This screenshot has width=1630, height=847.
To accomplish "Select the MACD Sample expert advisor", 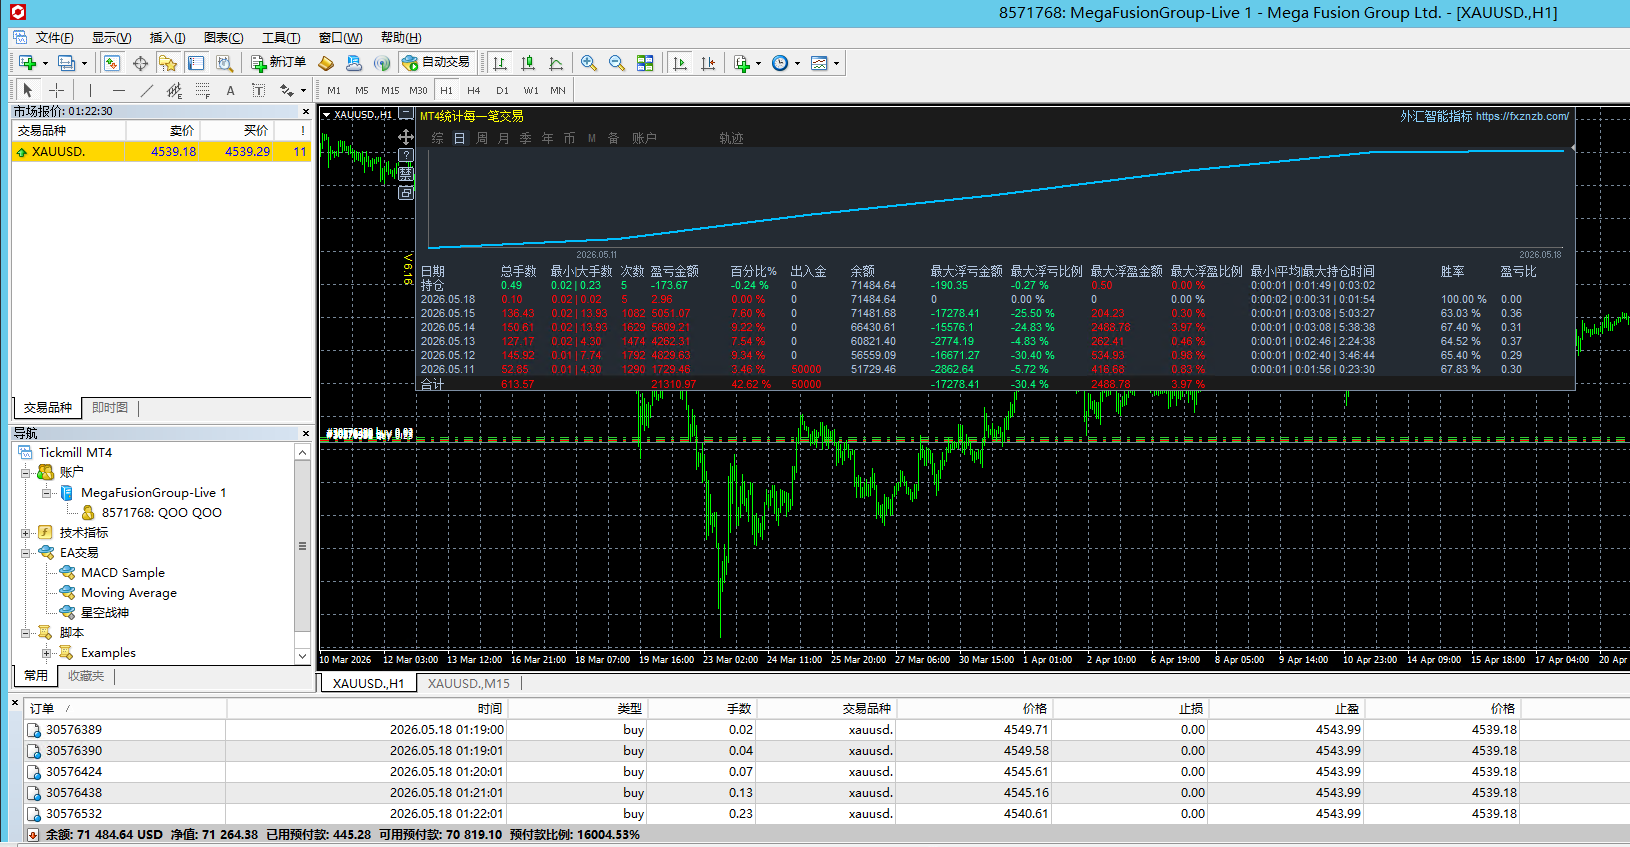I will pos(122,573).
